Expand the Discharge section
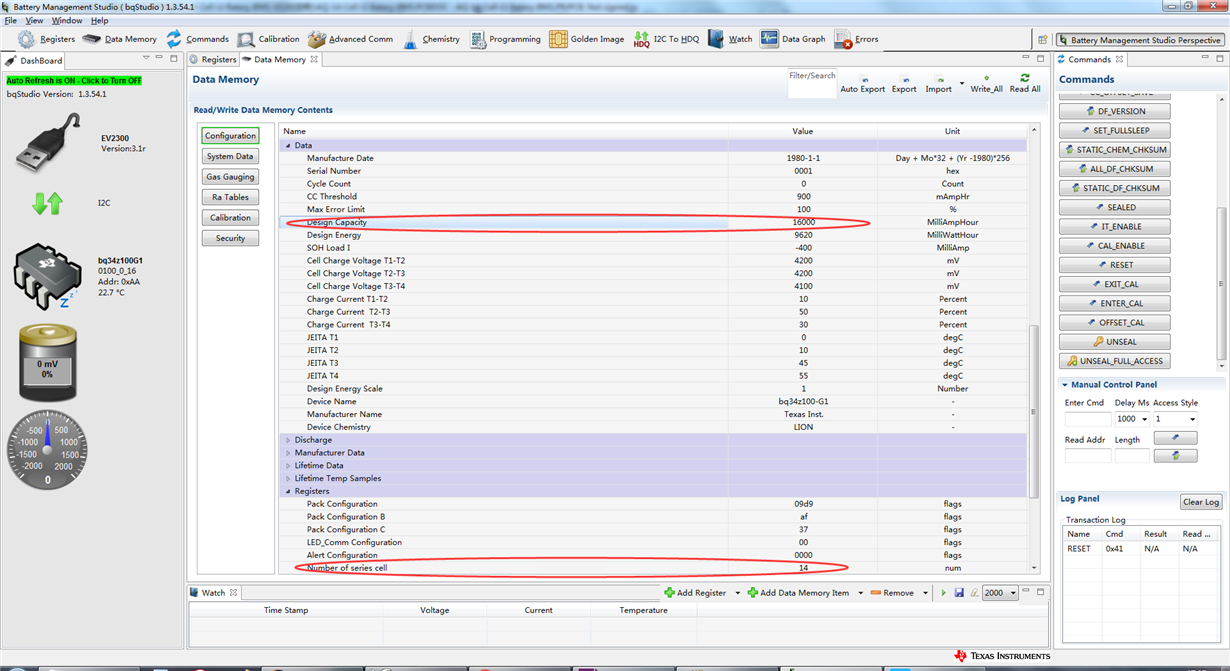This screenshot has width=1230, height=671. coord(288,440)
